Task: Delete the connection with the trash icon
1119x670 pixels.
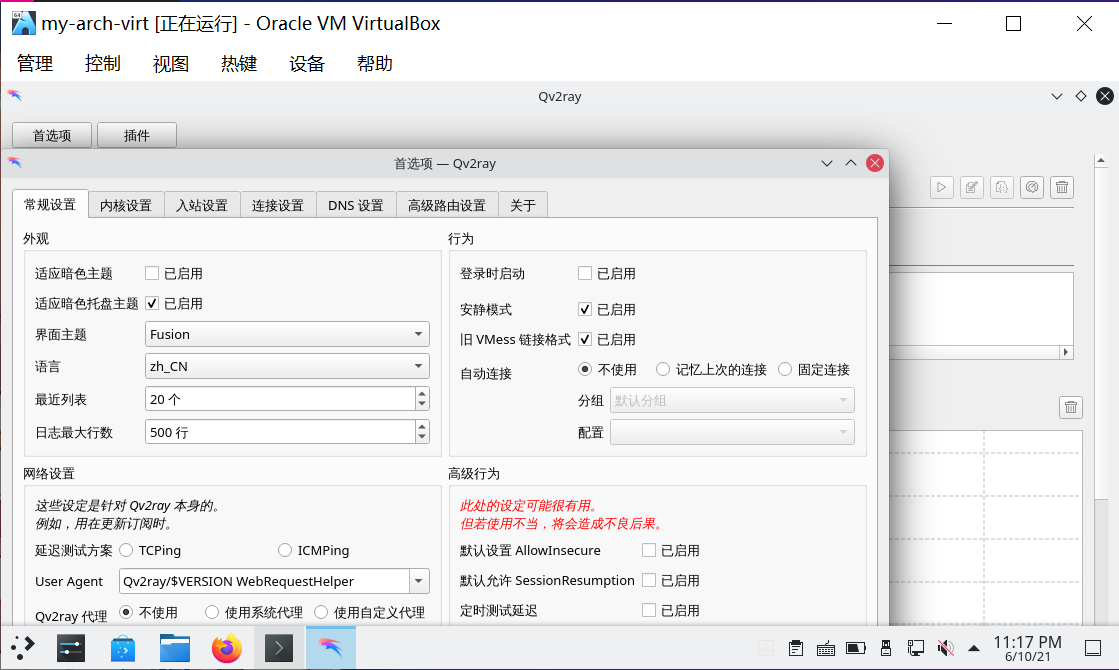Action: 1061,187
